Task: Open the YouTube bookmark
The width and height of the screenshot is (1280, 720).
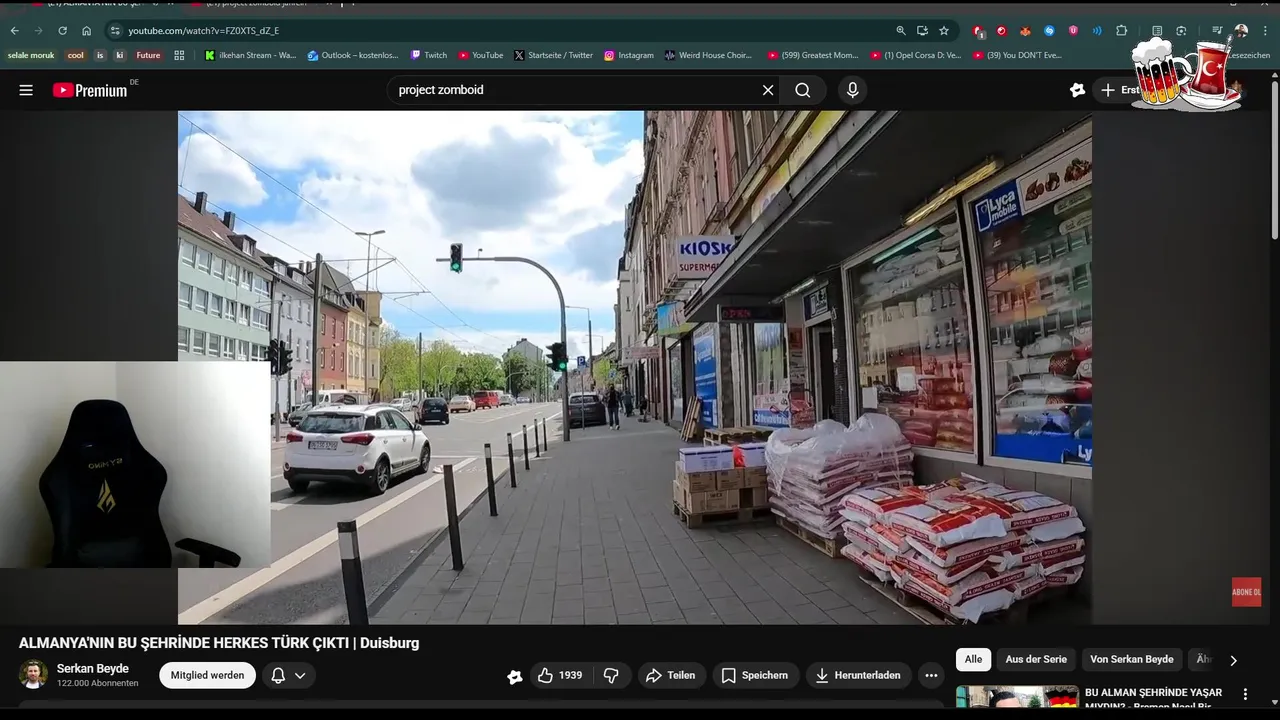Action: tap(481, 55)
